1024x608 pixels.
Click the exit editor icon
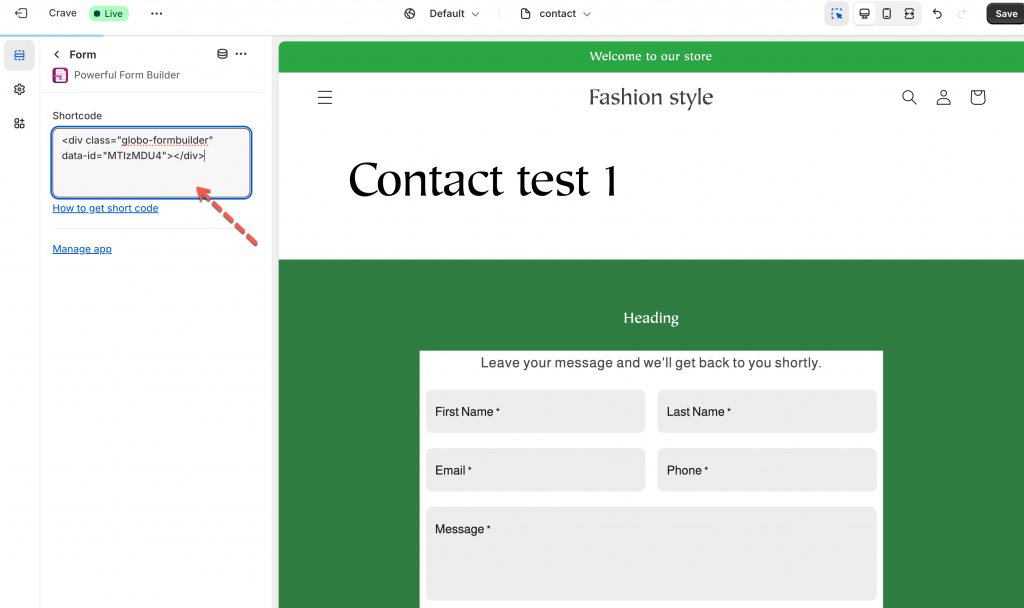coord(21,14)
